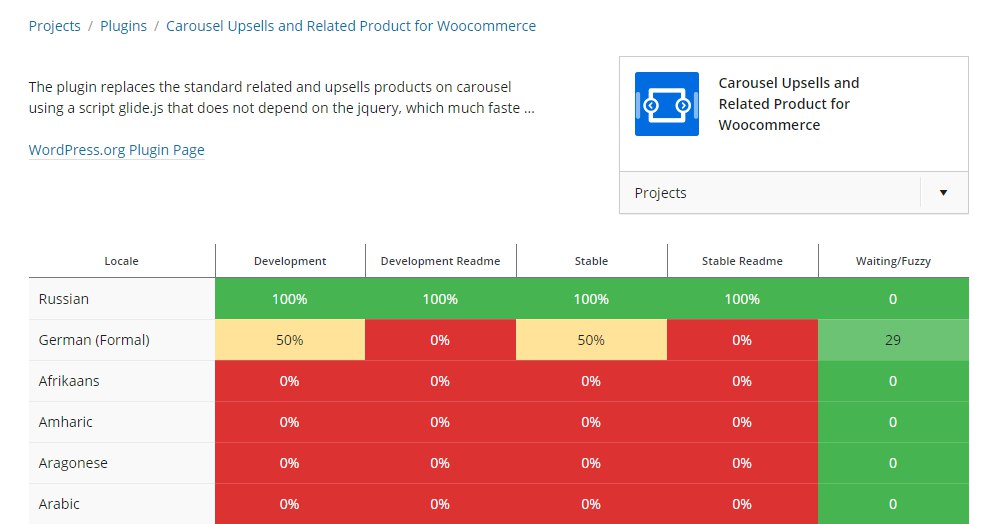The height and width of the screenshot is (524, 996).
Task: Open Russian Stable 100% cell
Action: pos(591,299)
